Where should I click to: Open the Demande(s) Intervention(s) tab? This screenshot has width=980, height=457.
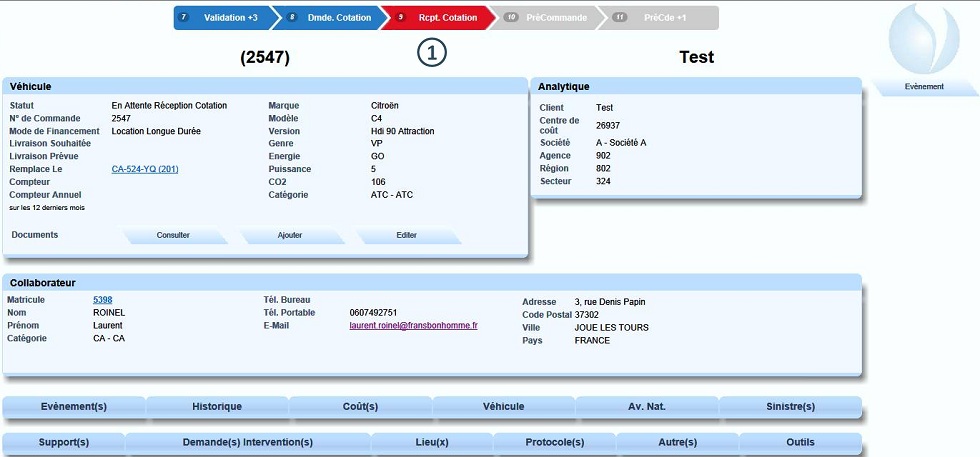point(248,443)
